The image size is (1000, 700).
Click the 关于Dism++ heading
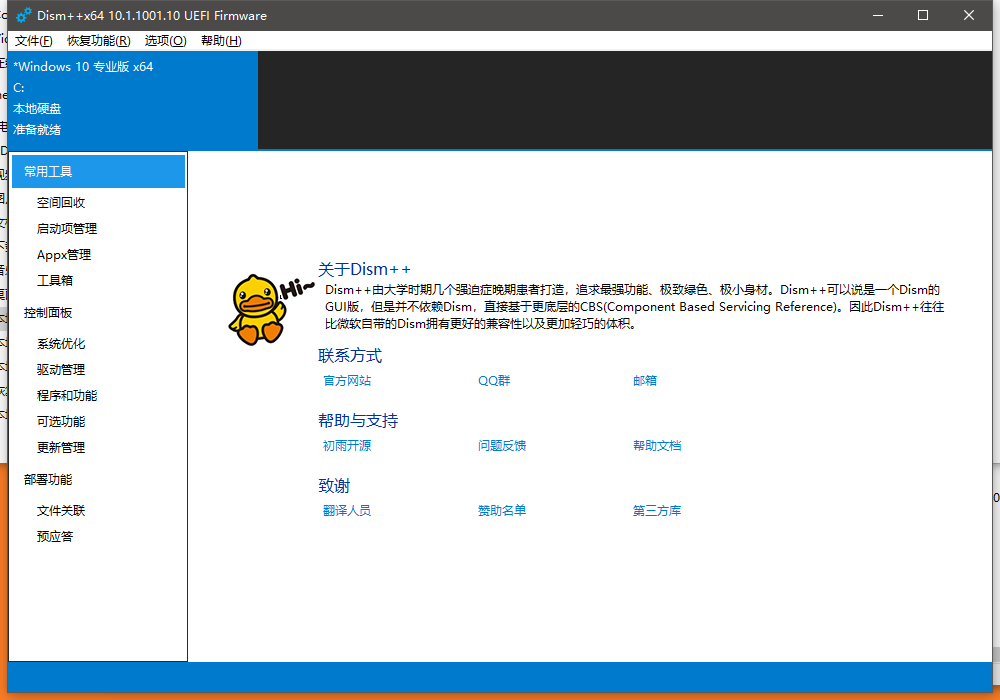(x=365, y=270)
